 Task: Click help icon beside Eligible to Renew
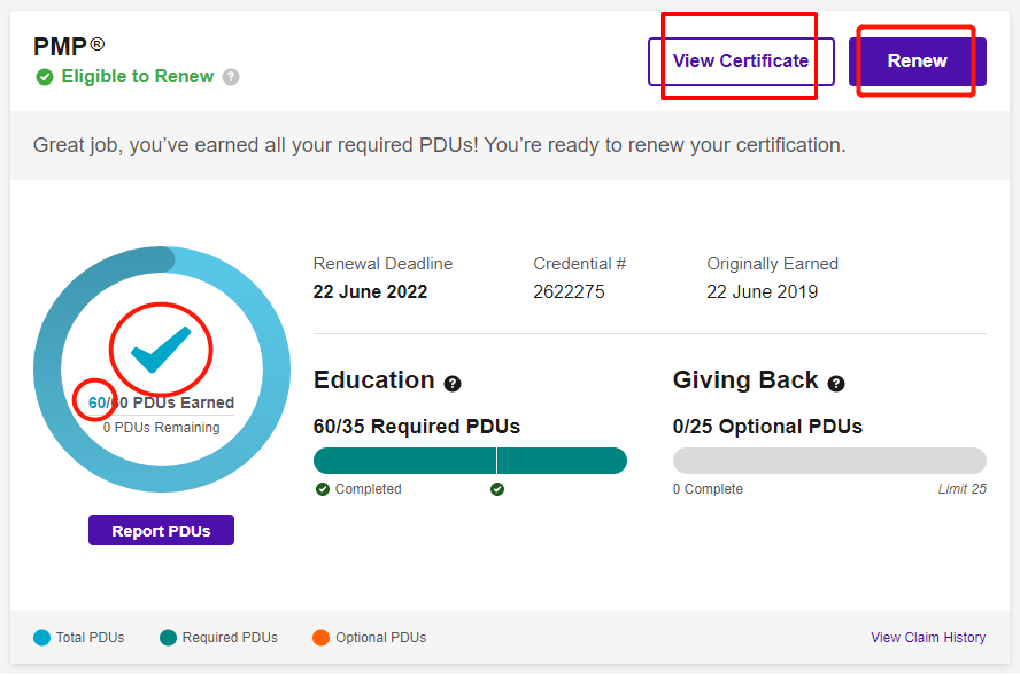231,77
